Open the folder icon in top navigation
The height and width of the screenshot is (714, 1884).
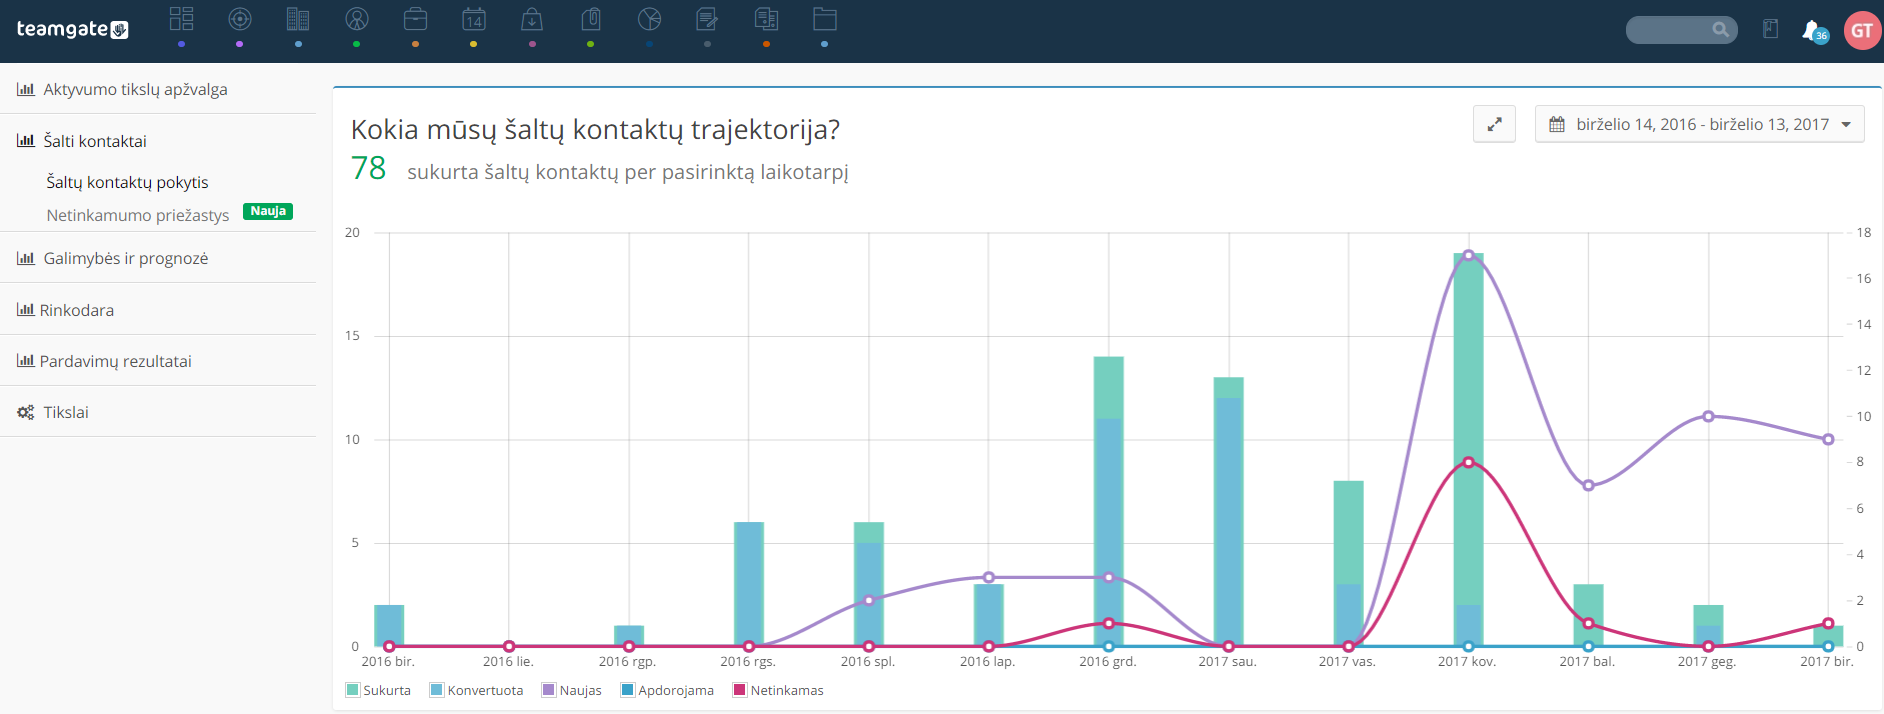824,19
